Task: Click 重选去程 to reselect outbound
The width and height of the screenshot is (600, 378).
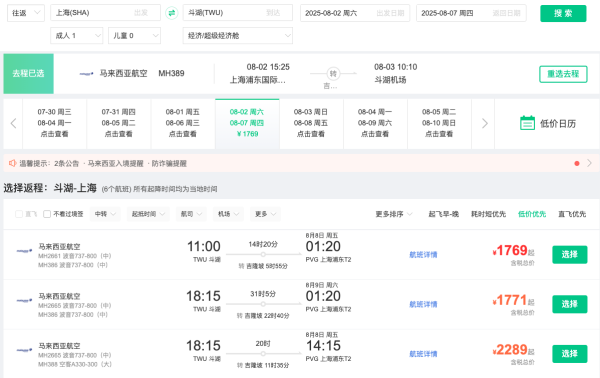Action: pyautogui.click(x=563, y=74)
